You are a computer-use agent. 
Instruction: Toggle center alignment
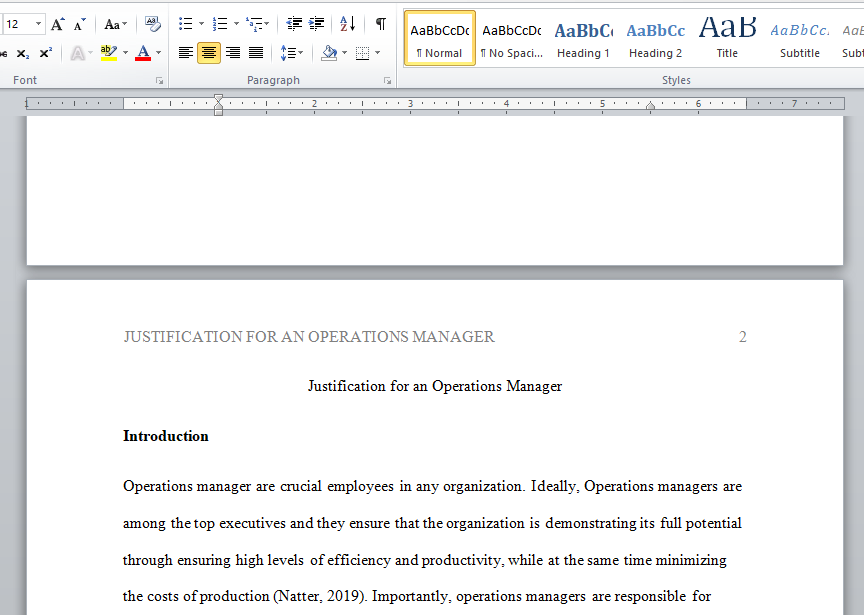[x=209, y=53]
